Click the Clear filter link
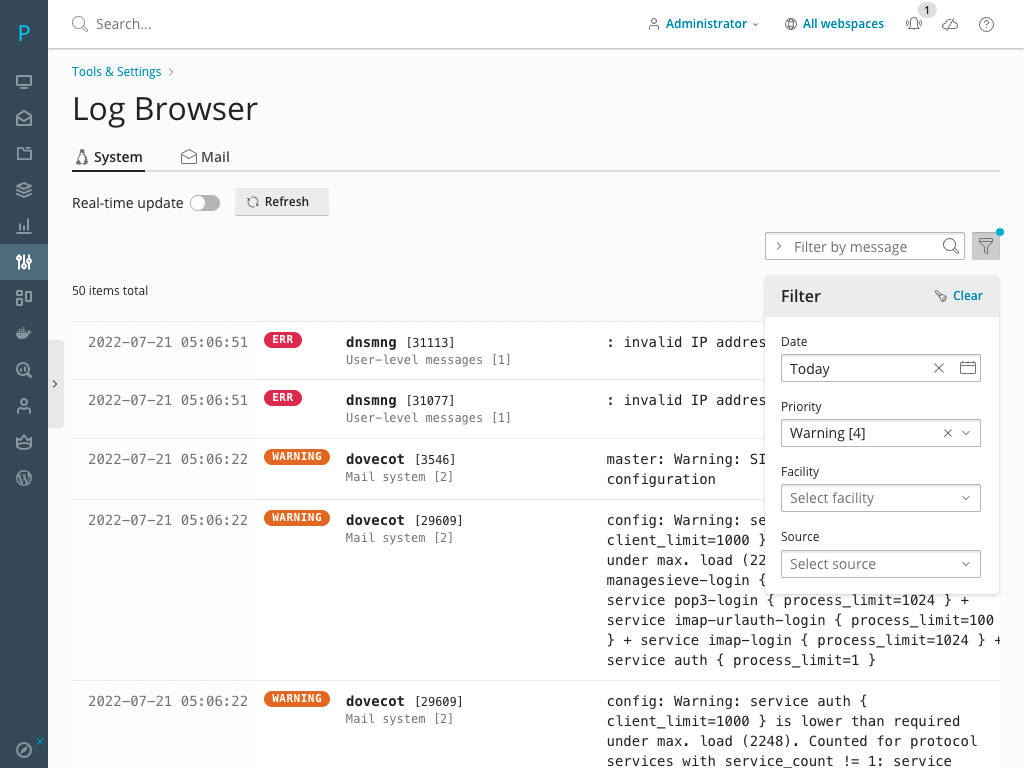The image size is (1024, 768). tap(958, 296)
